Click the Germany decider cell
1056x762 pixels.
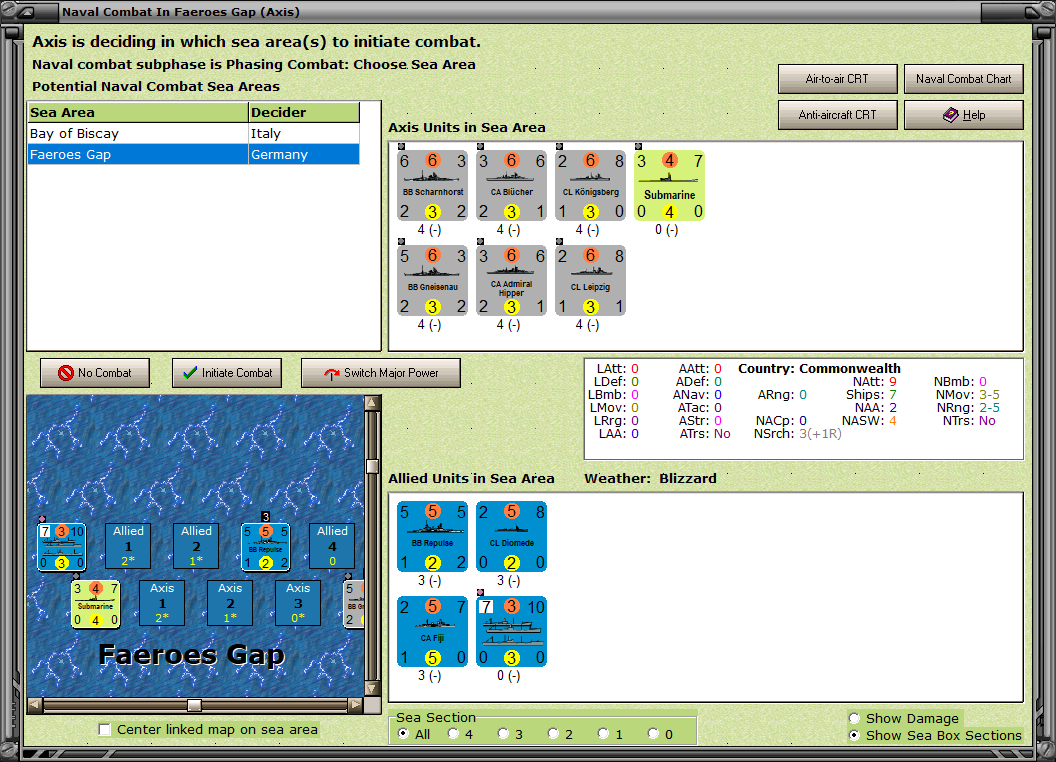point(304,154)
